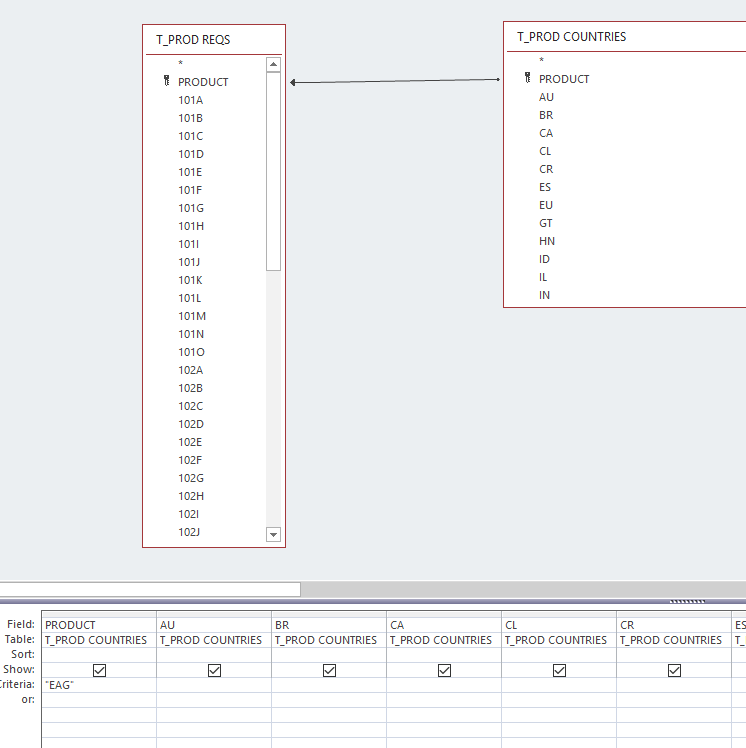
Task: Select field 101M in T_PROD REQS
Action: tap(192, 316)
